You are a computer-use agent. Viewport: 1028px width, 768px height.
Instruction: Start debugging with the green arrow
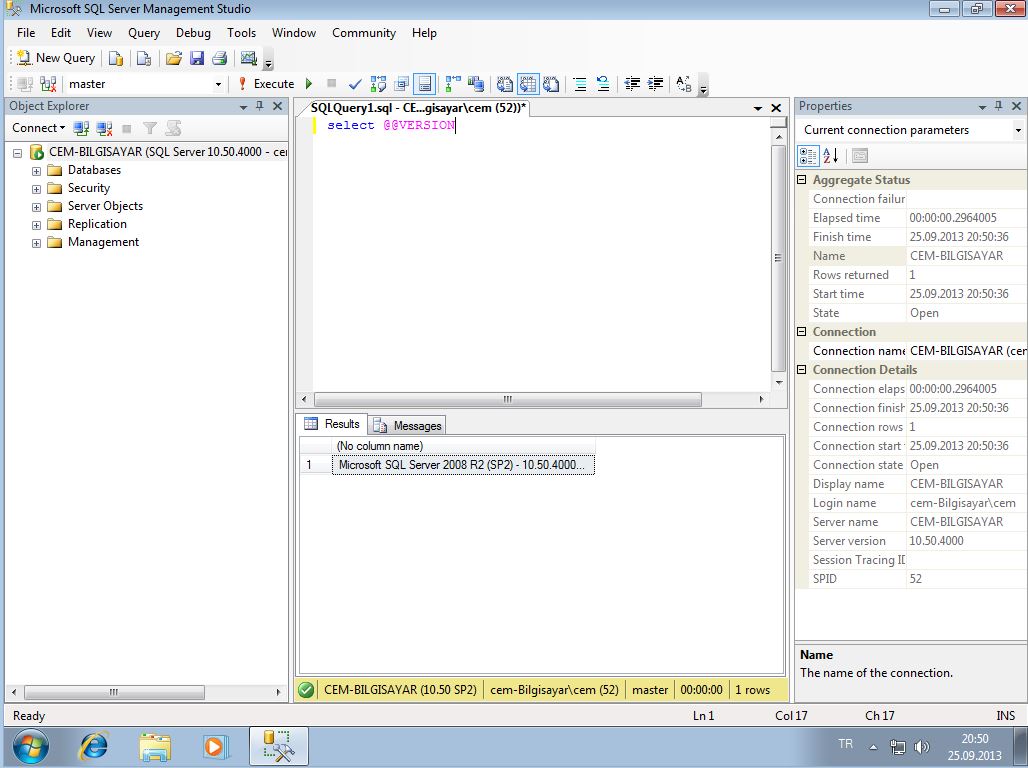click(309, 84)
